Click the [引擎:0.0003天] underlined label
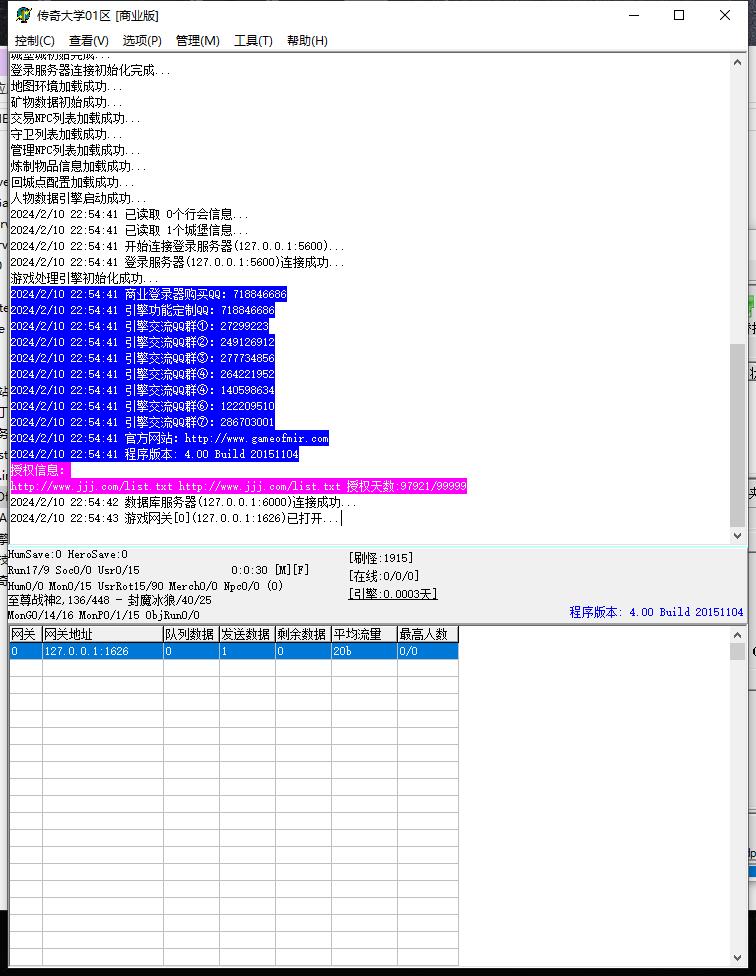This screenshot has width=756, height=976. tap(393, 594)
